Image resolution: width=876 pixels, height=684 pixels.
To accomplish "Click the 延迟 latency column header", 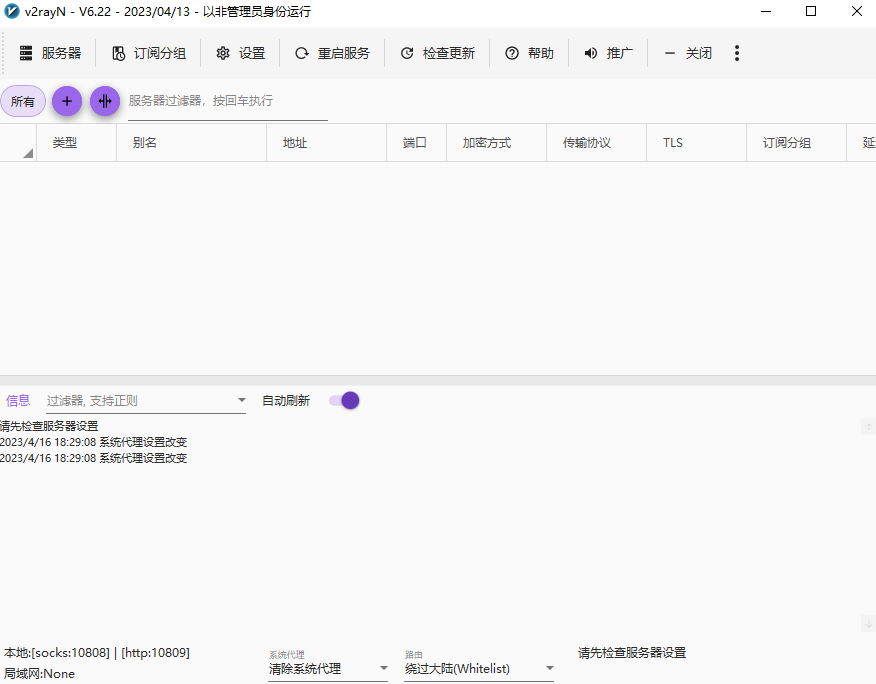I will tap(866, 142).
